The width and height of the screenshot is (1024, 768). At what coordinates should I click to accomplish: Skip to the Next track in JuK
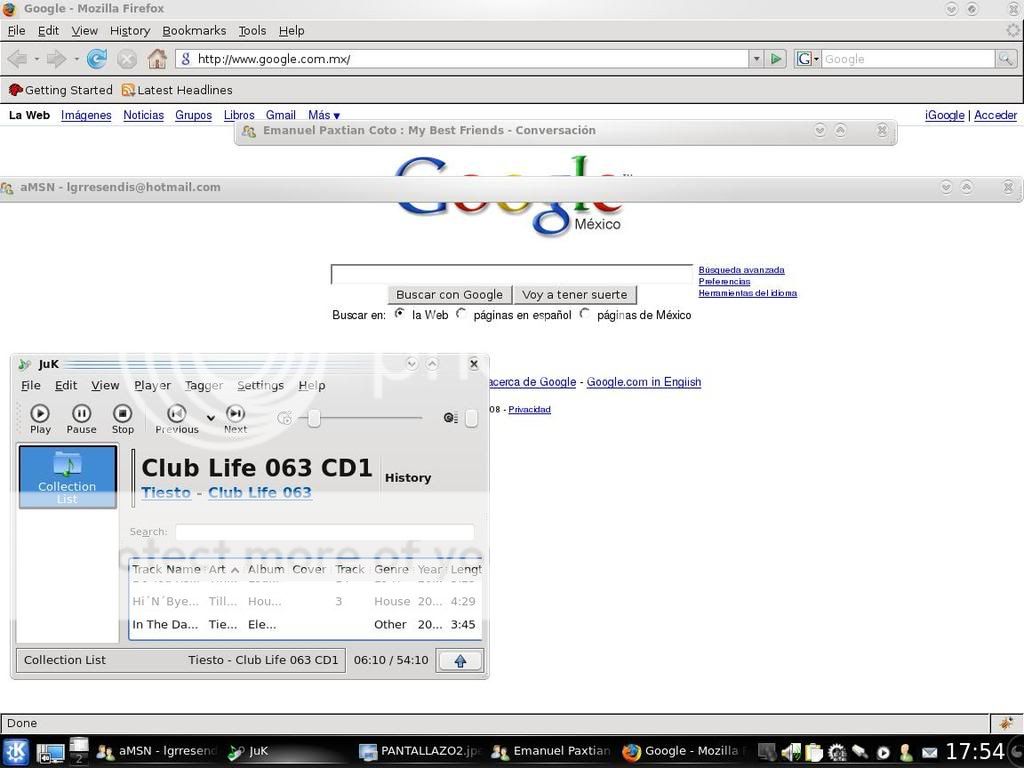[235, 418]
